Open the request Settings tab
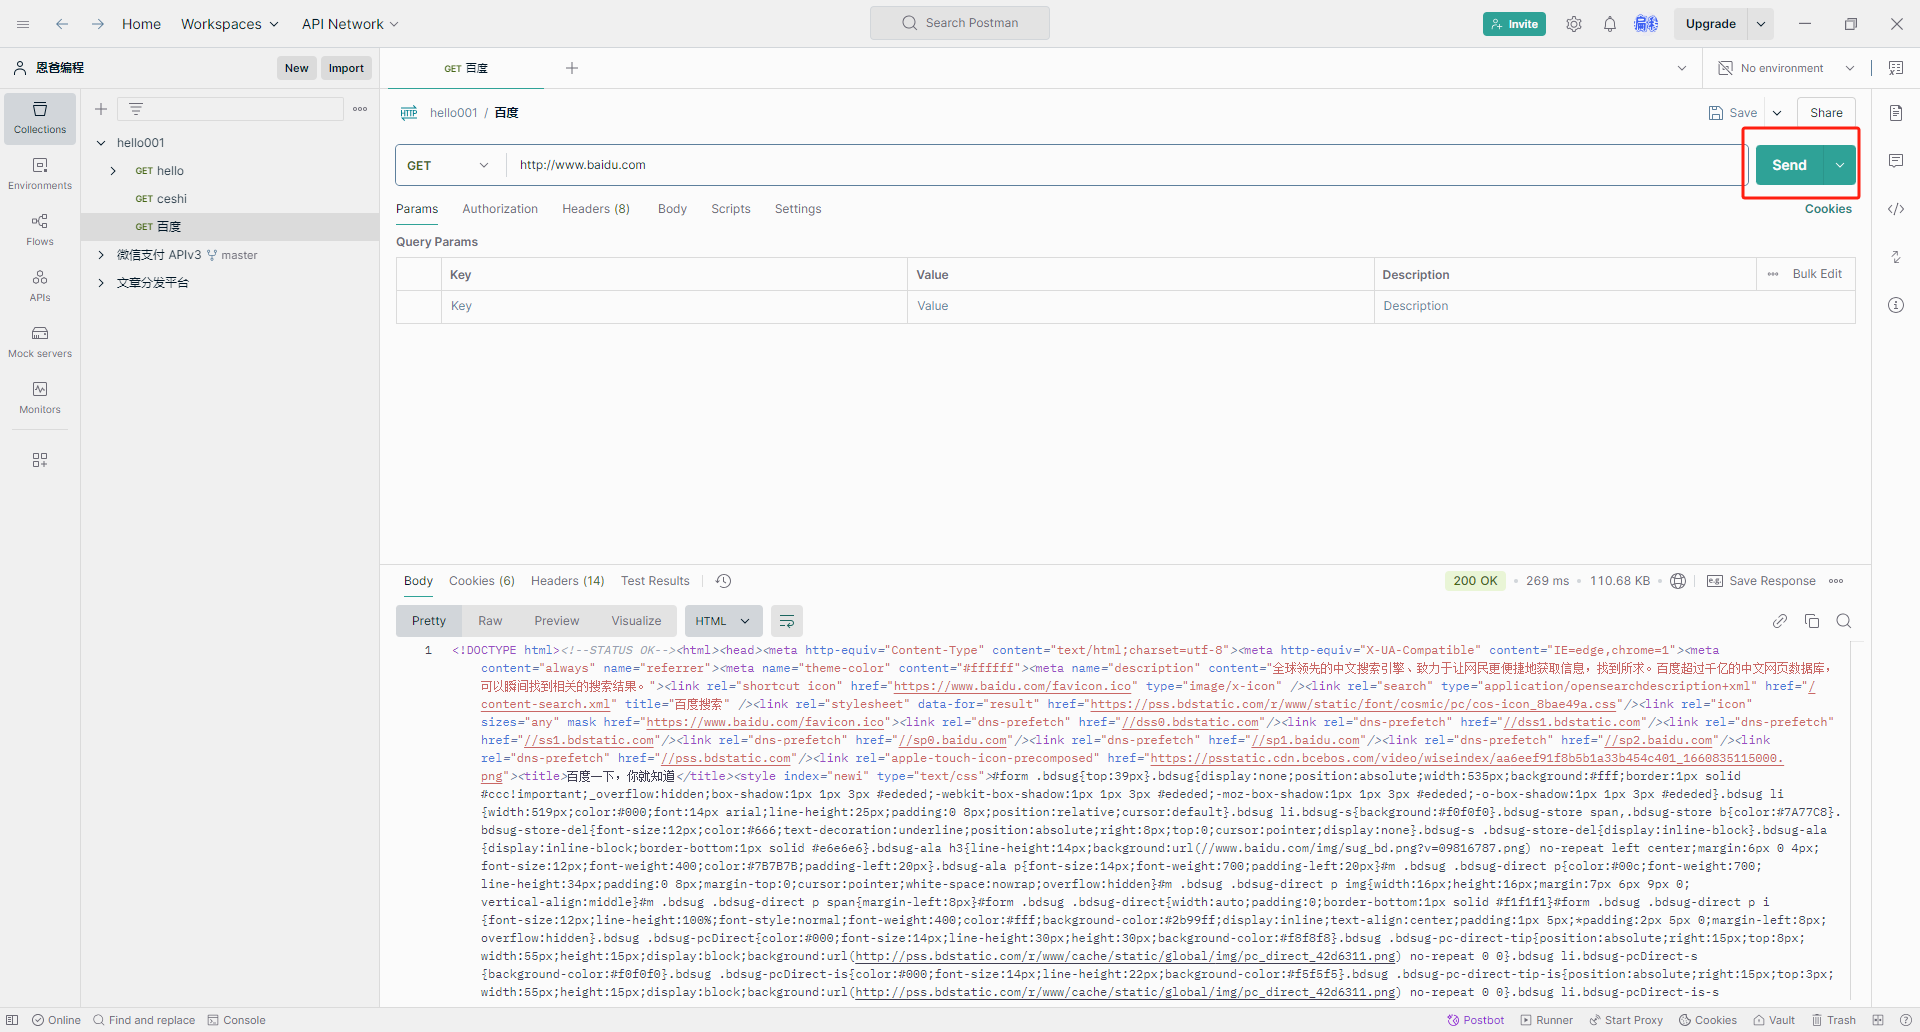The image size is (1920, 1032). [x=798, y=209]
